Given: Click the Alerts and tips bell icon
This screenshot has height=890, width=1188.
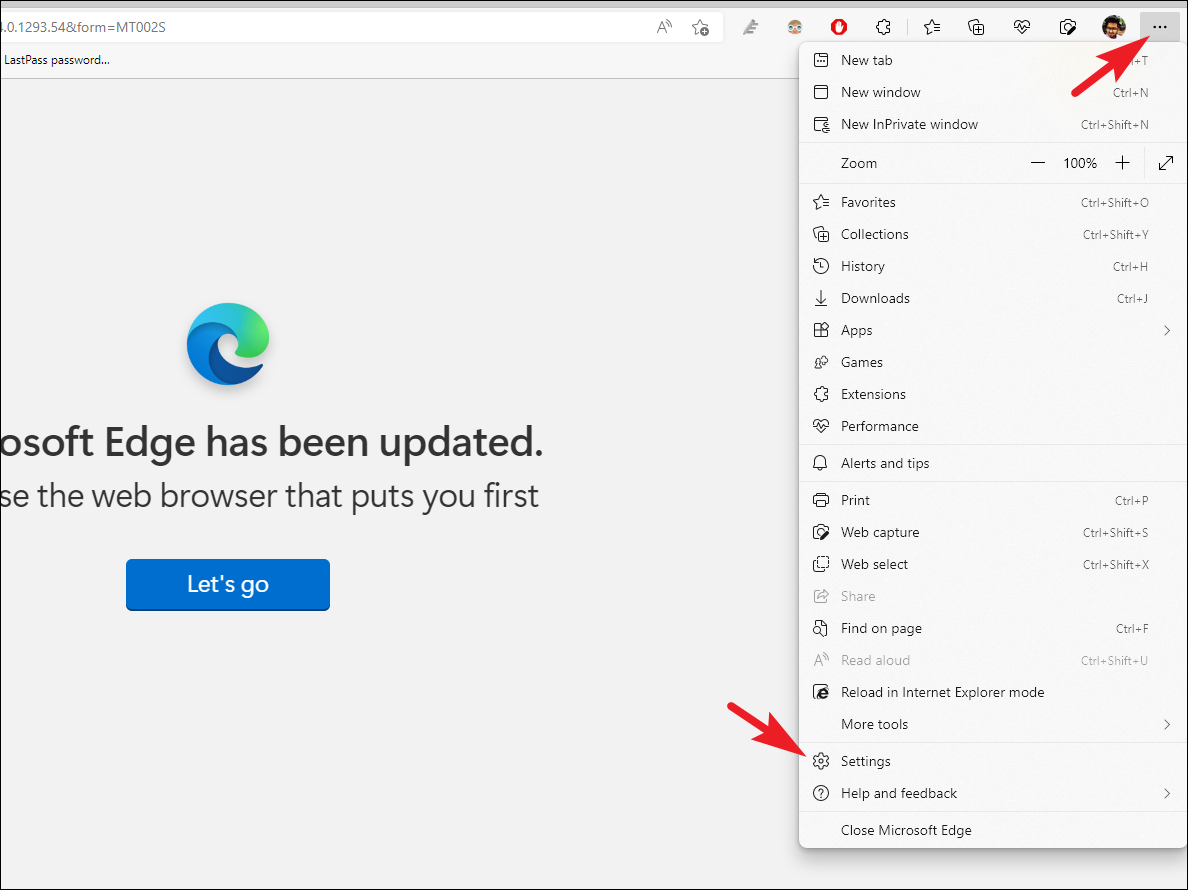Looking at the screenshot, I should (821, 463).
